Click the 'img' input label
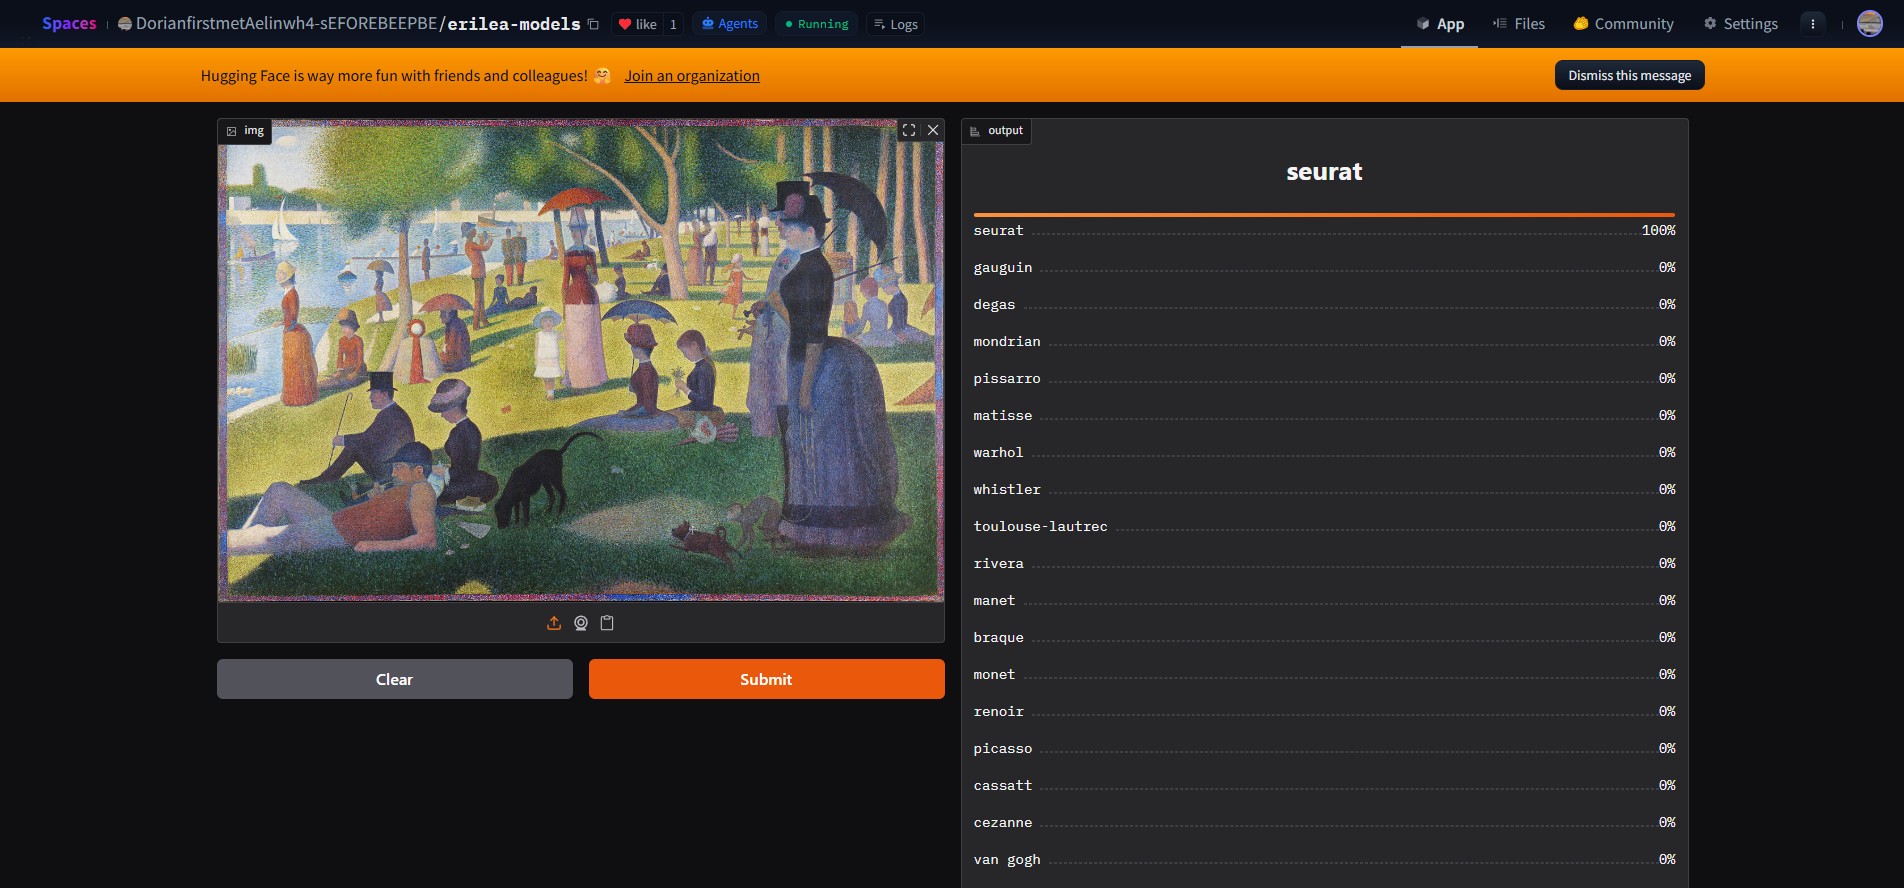 [x=245, y=131]
